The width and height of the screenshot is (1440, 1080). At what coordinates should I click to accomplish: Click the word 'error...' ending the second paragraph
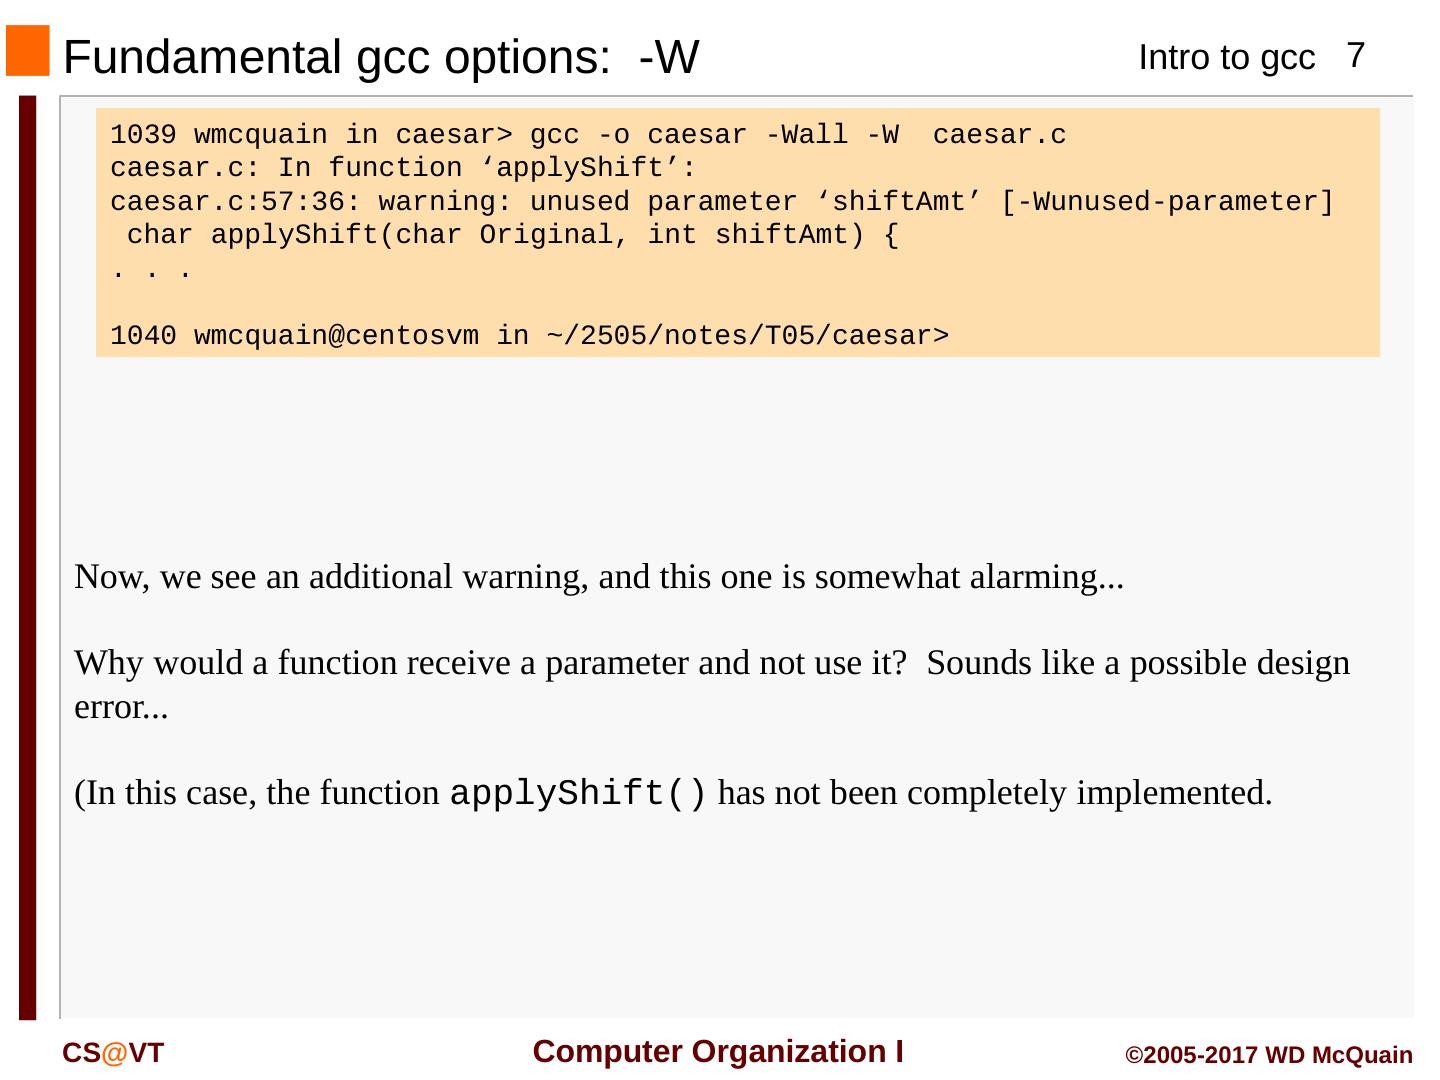click(121, 707)
